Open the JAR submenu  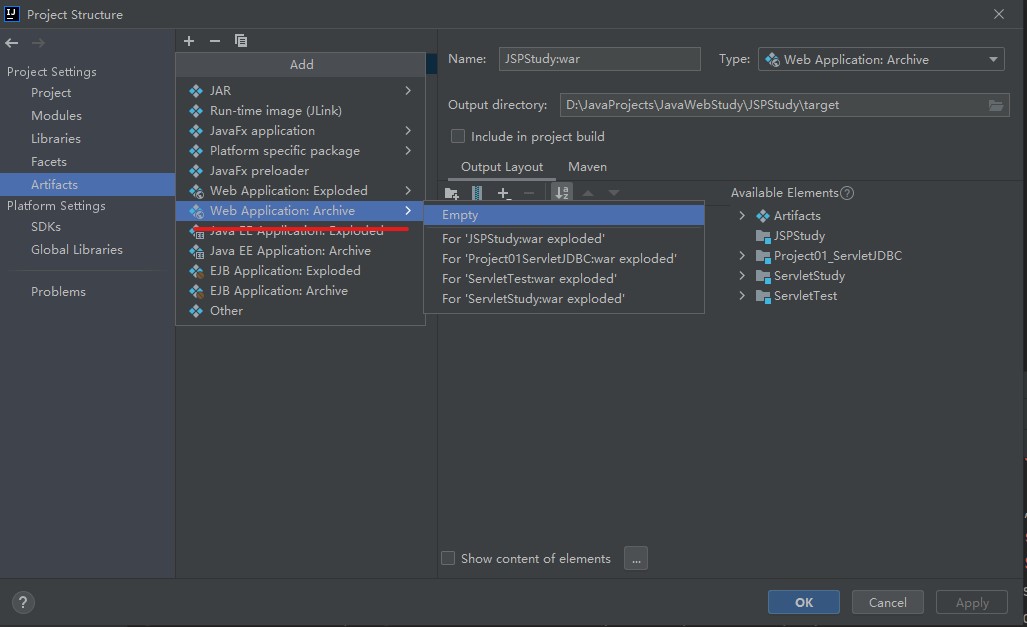pos(301,90)
